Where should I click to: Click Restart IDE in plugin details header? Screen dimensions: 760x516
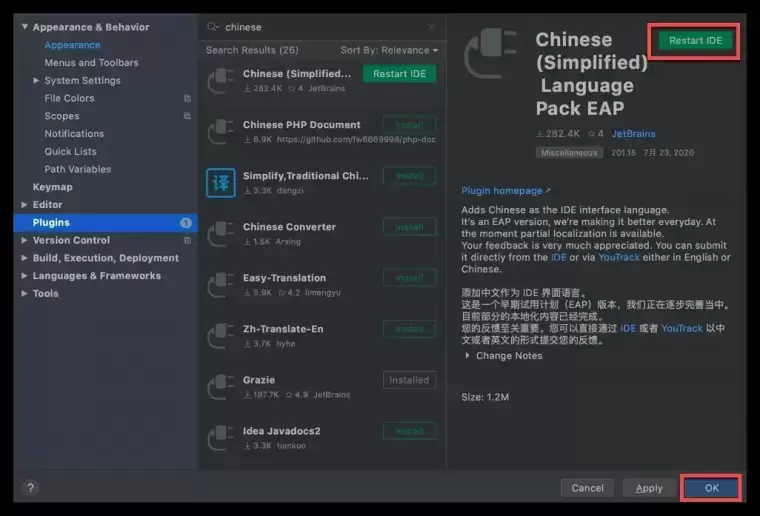click(695, 41)
